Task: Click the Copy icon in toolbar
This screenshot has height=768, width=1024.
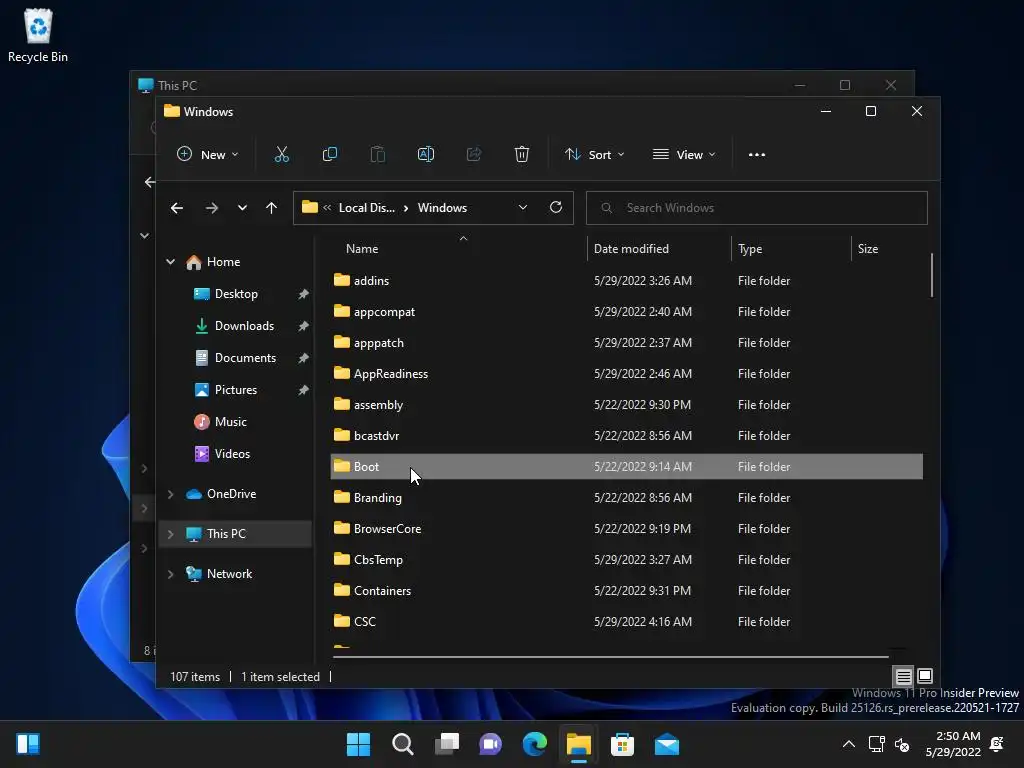Action: pyautogui.click(x=330, y=155)
